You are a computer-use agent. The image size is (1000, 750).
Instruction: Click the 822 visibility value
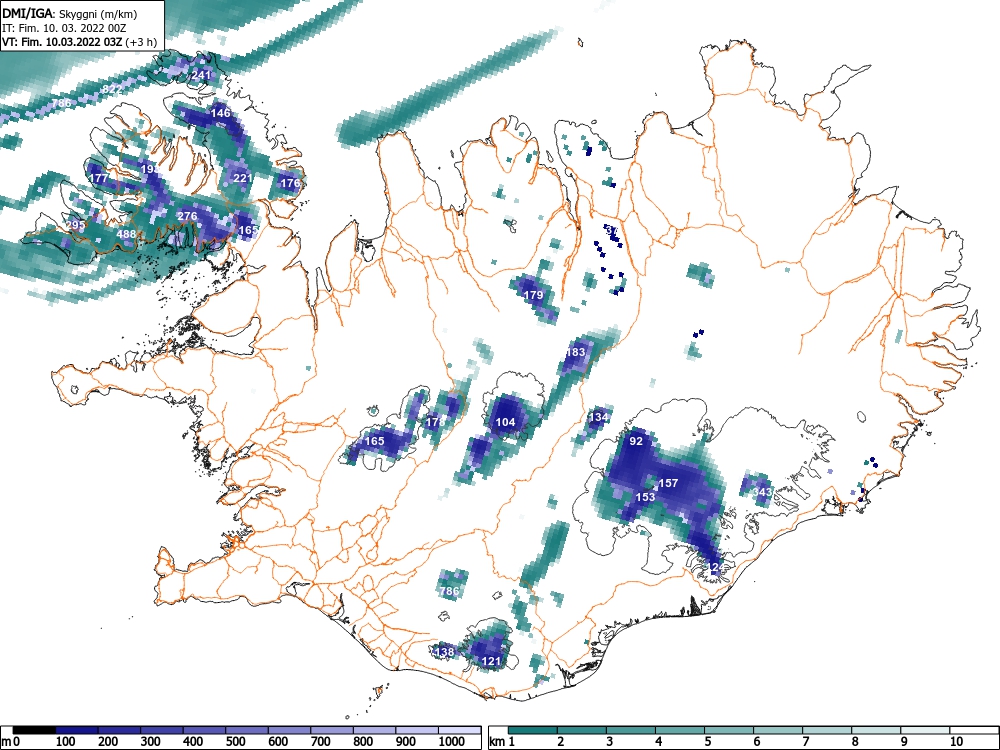point(112,89)
